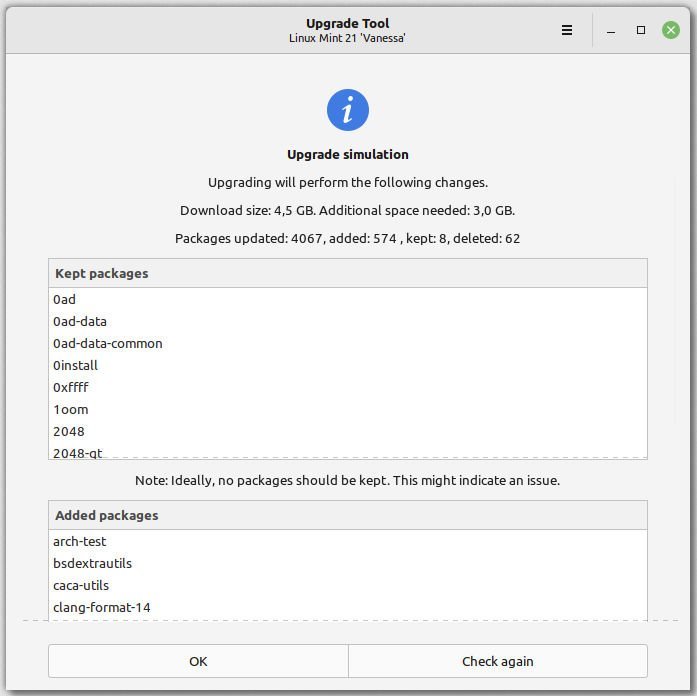The height and width of the screenshot is (696, 697).
Task: Select the 0ad package row
Action: coord(65,299)
